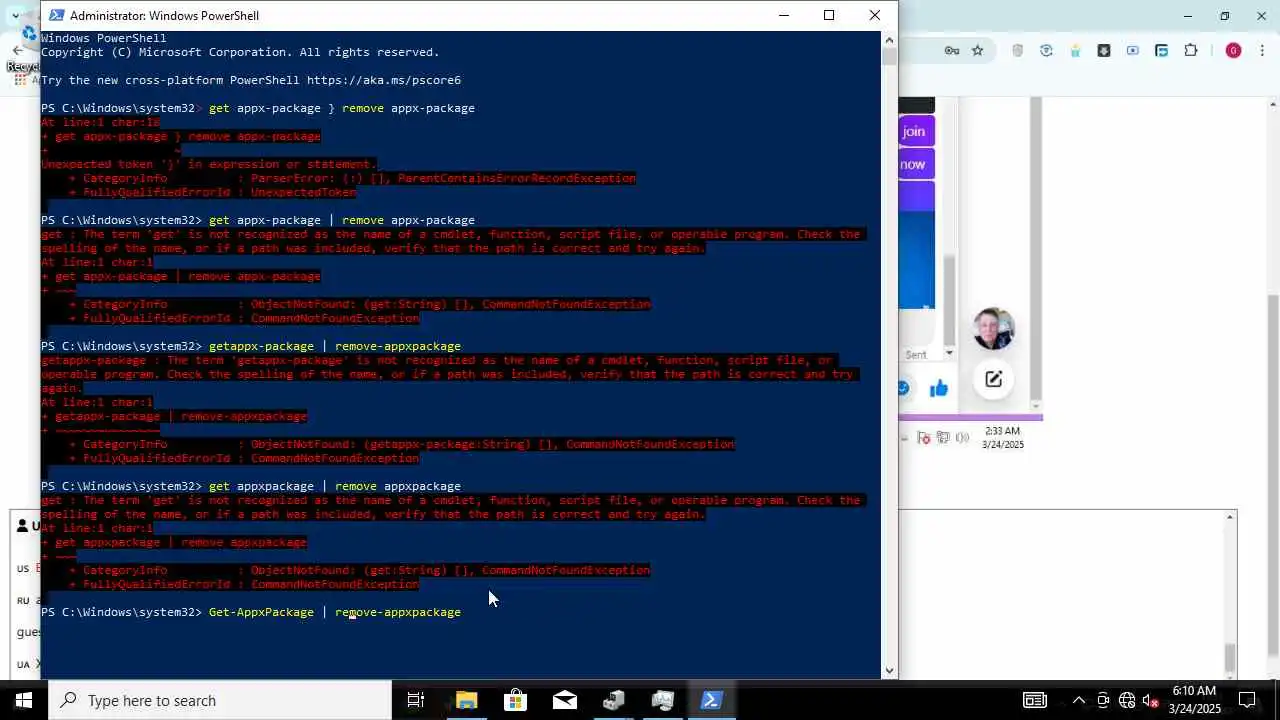Maximize the PowerShell window
1280x720 pixels.
829,15
